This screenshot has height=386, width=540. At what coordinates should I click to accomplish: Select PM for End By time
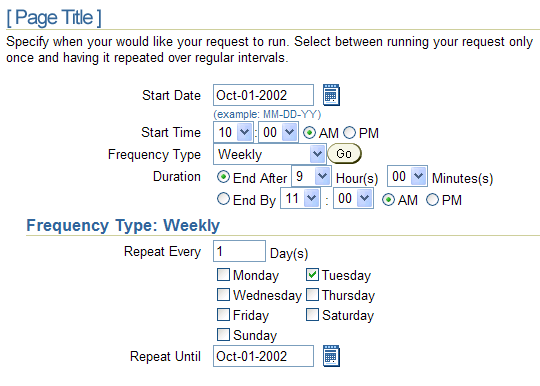click(432, 200)
